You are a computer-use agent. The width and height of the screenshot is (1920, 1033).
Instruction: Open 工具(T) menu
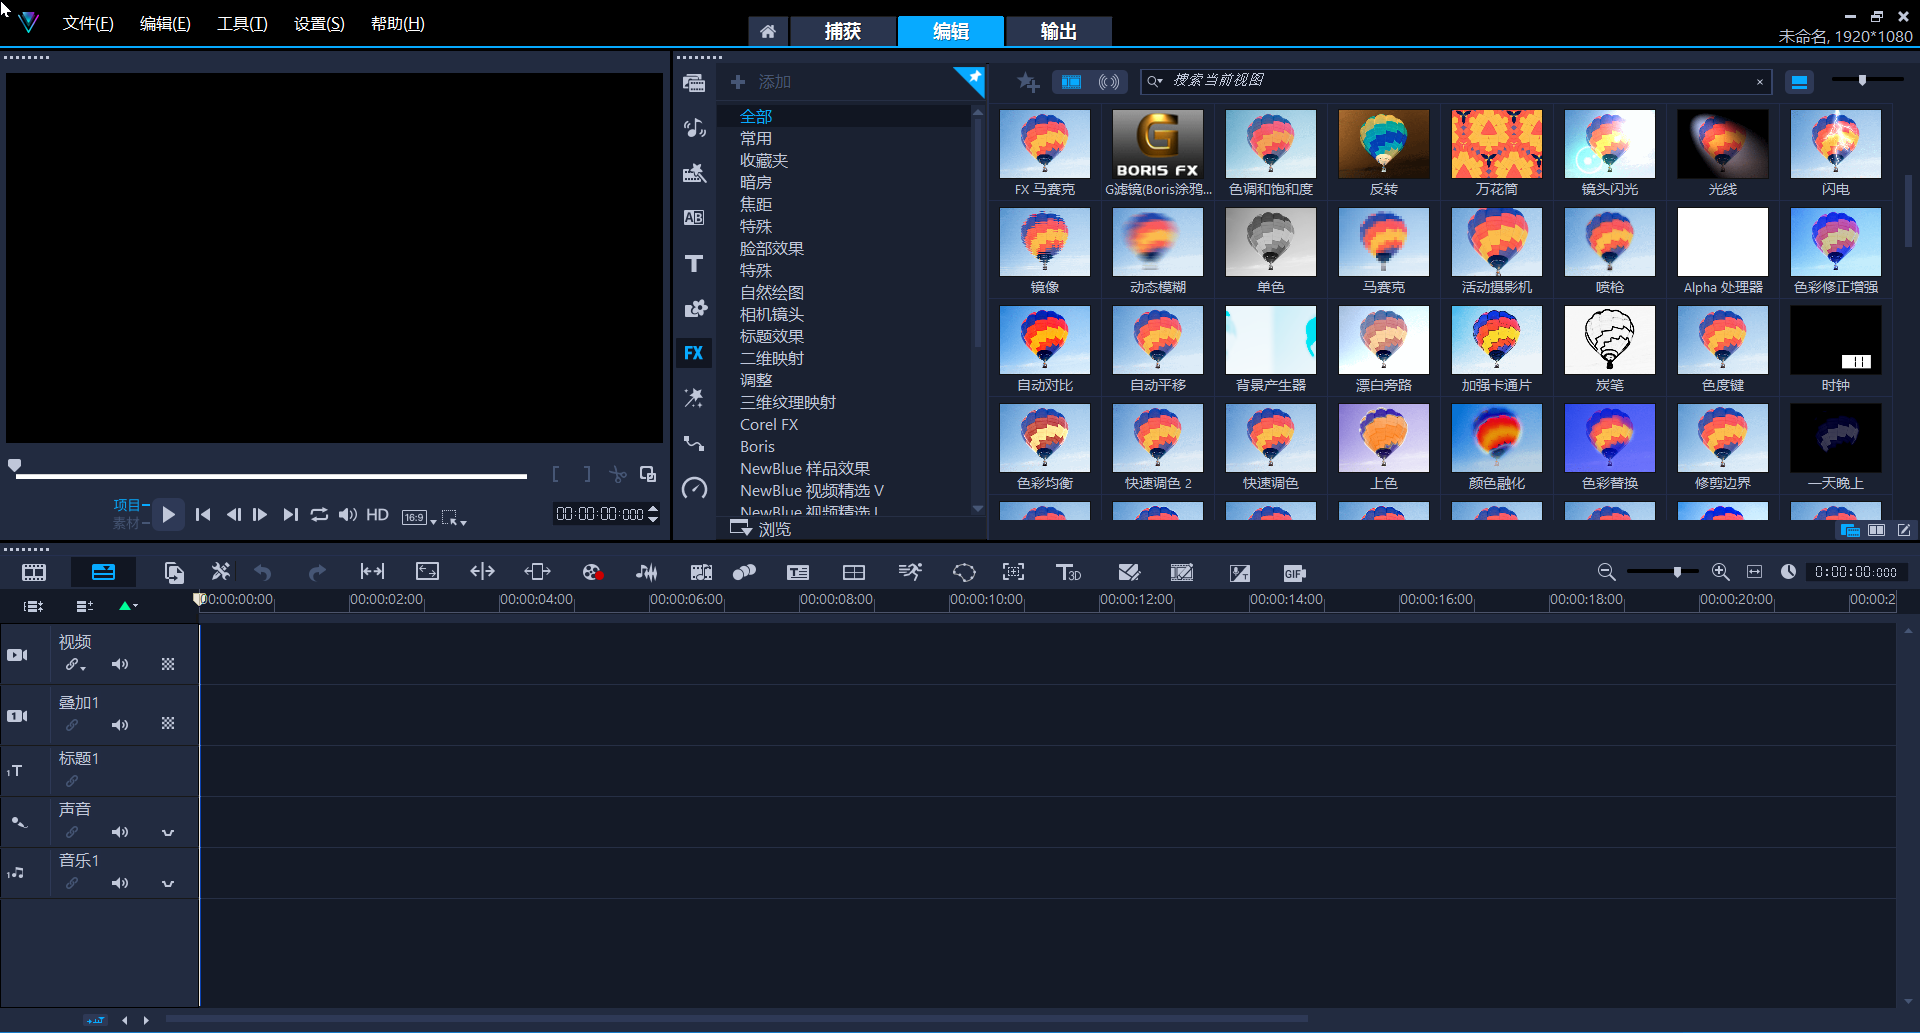click(x=242, y=23)
